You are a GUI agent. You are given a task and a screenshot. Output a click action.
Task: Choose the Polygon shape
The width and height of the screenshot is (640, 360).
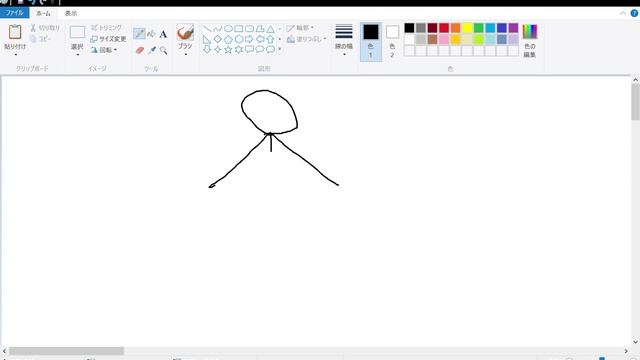coord(260,29)
